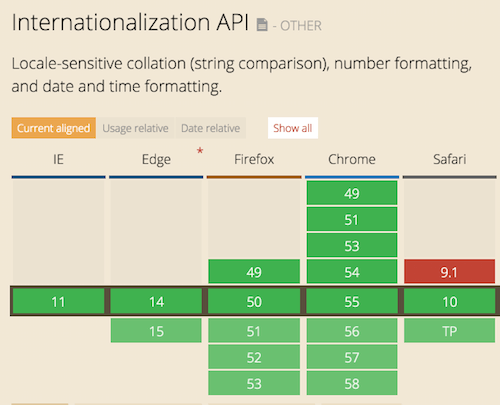Select the Chrome 56 future version cell

(352, 331)
